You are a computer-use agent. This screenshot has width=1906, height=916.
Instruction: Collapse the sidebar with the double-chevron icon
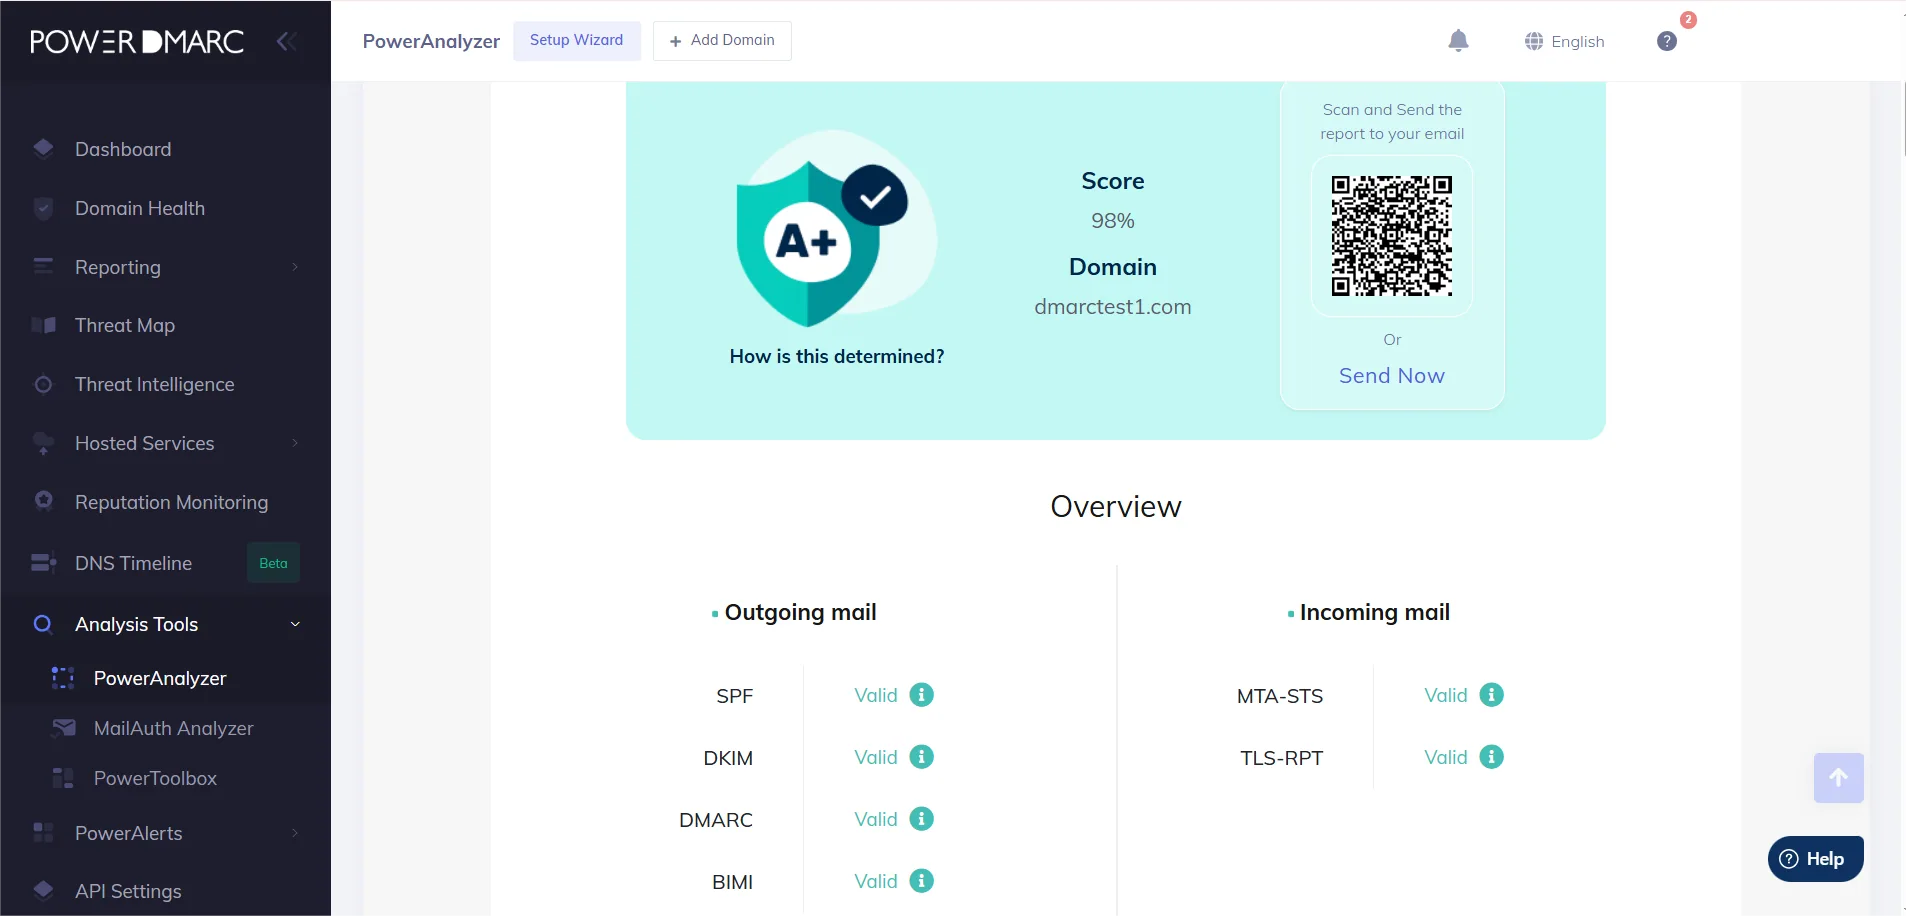point(286,41)
